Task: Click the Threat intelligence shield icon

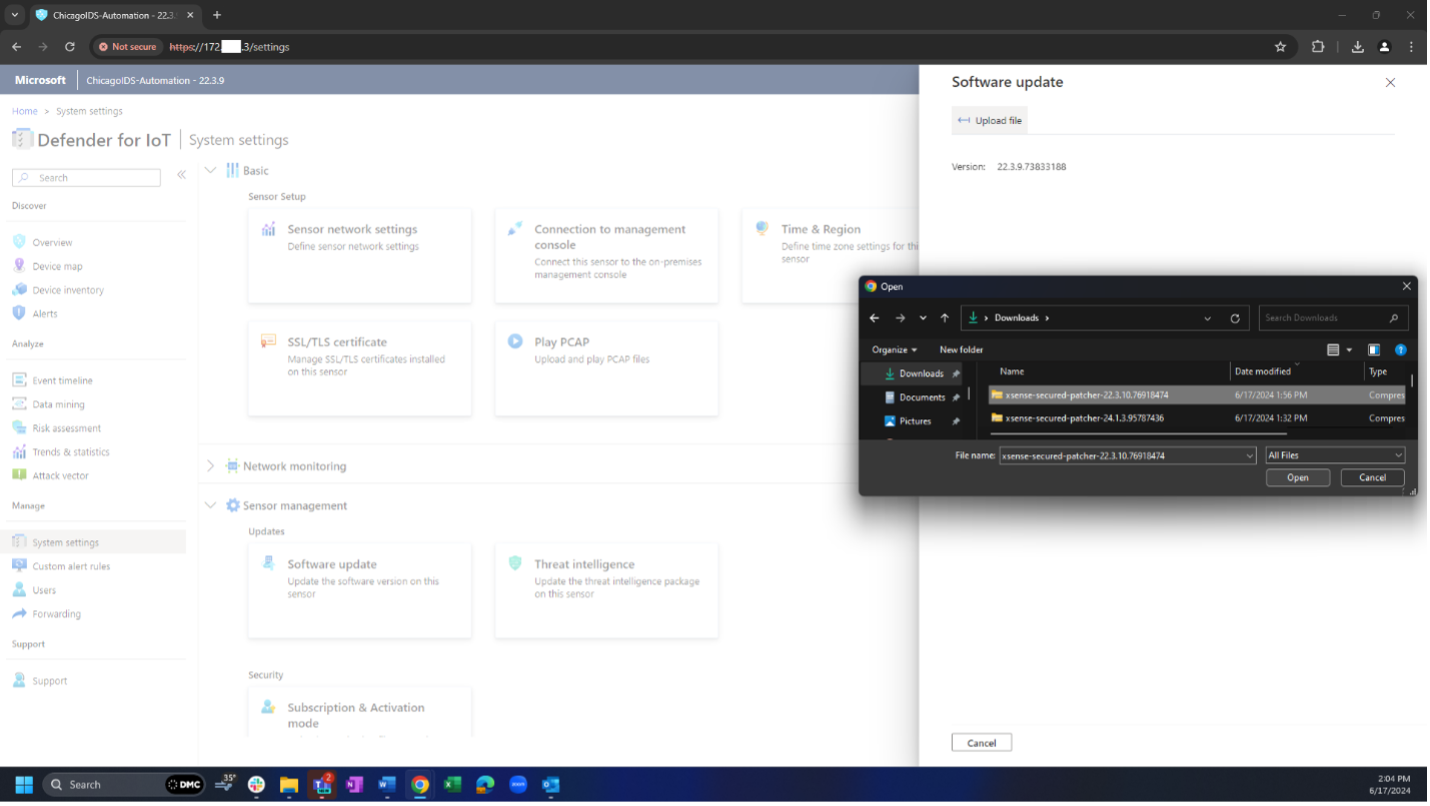Action: pos(515,564)
